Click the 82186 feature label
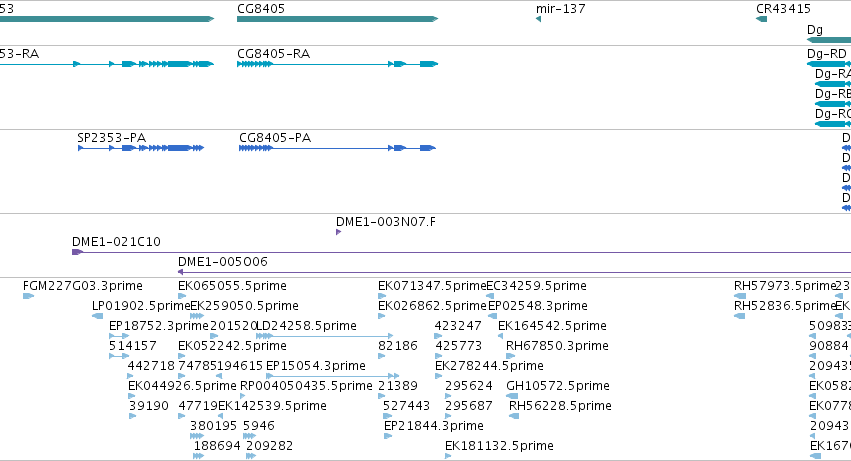 point(398,346)
